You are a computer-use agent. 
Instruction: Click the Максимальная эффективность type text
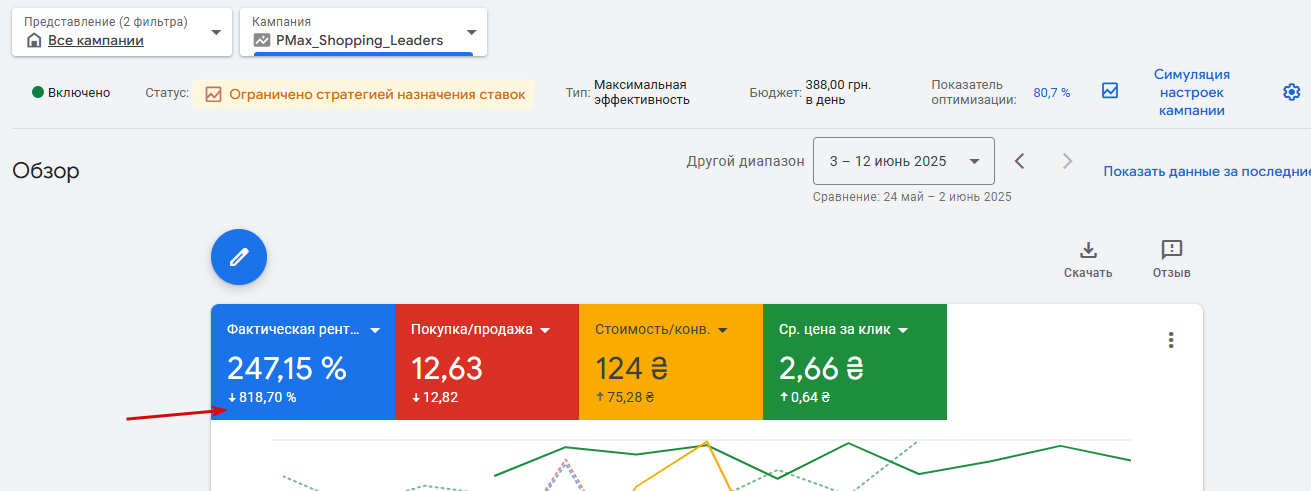[x=640, y=92]
